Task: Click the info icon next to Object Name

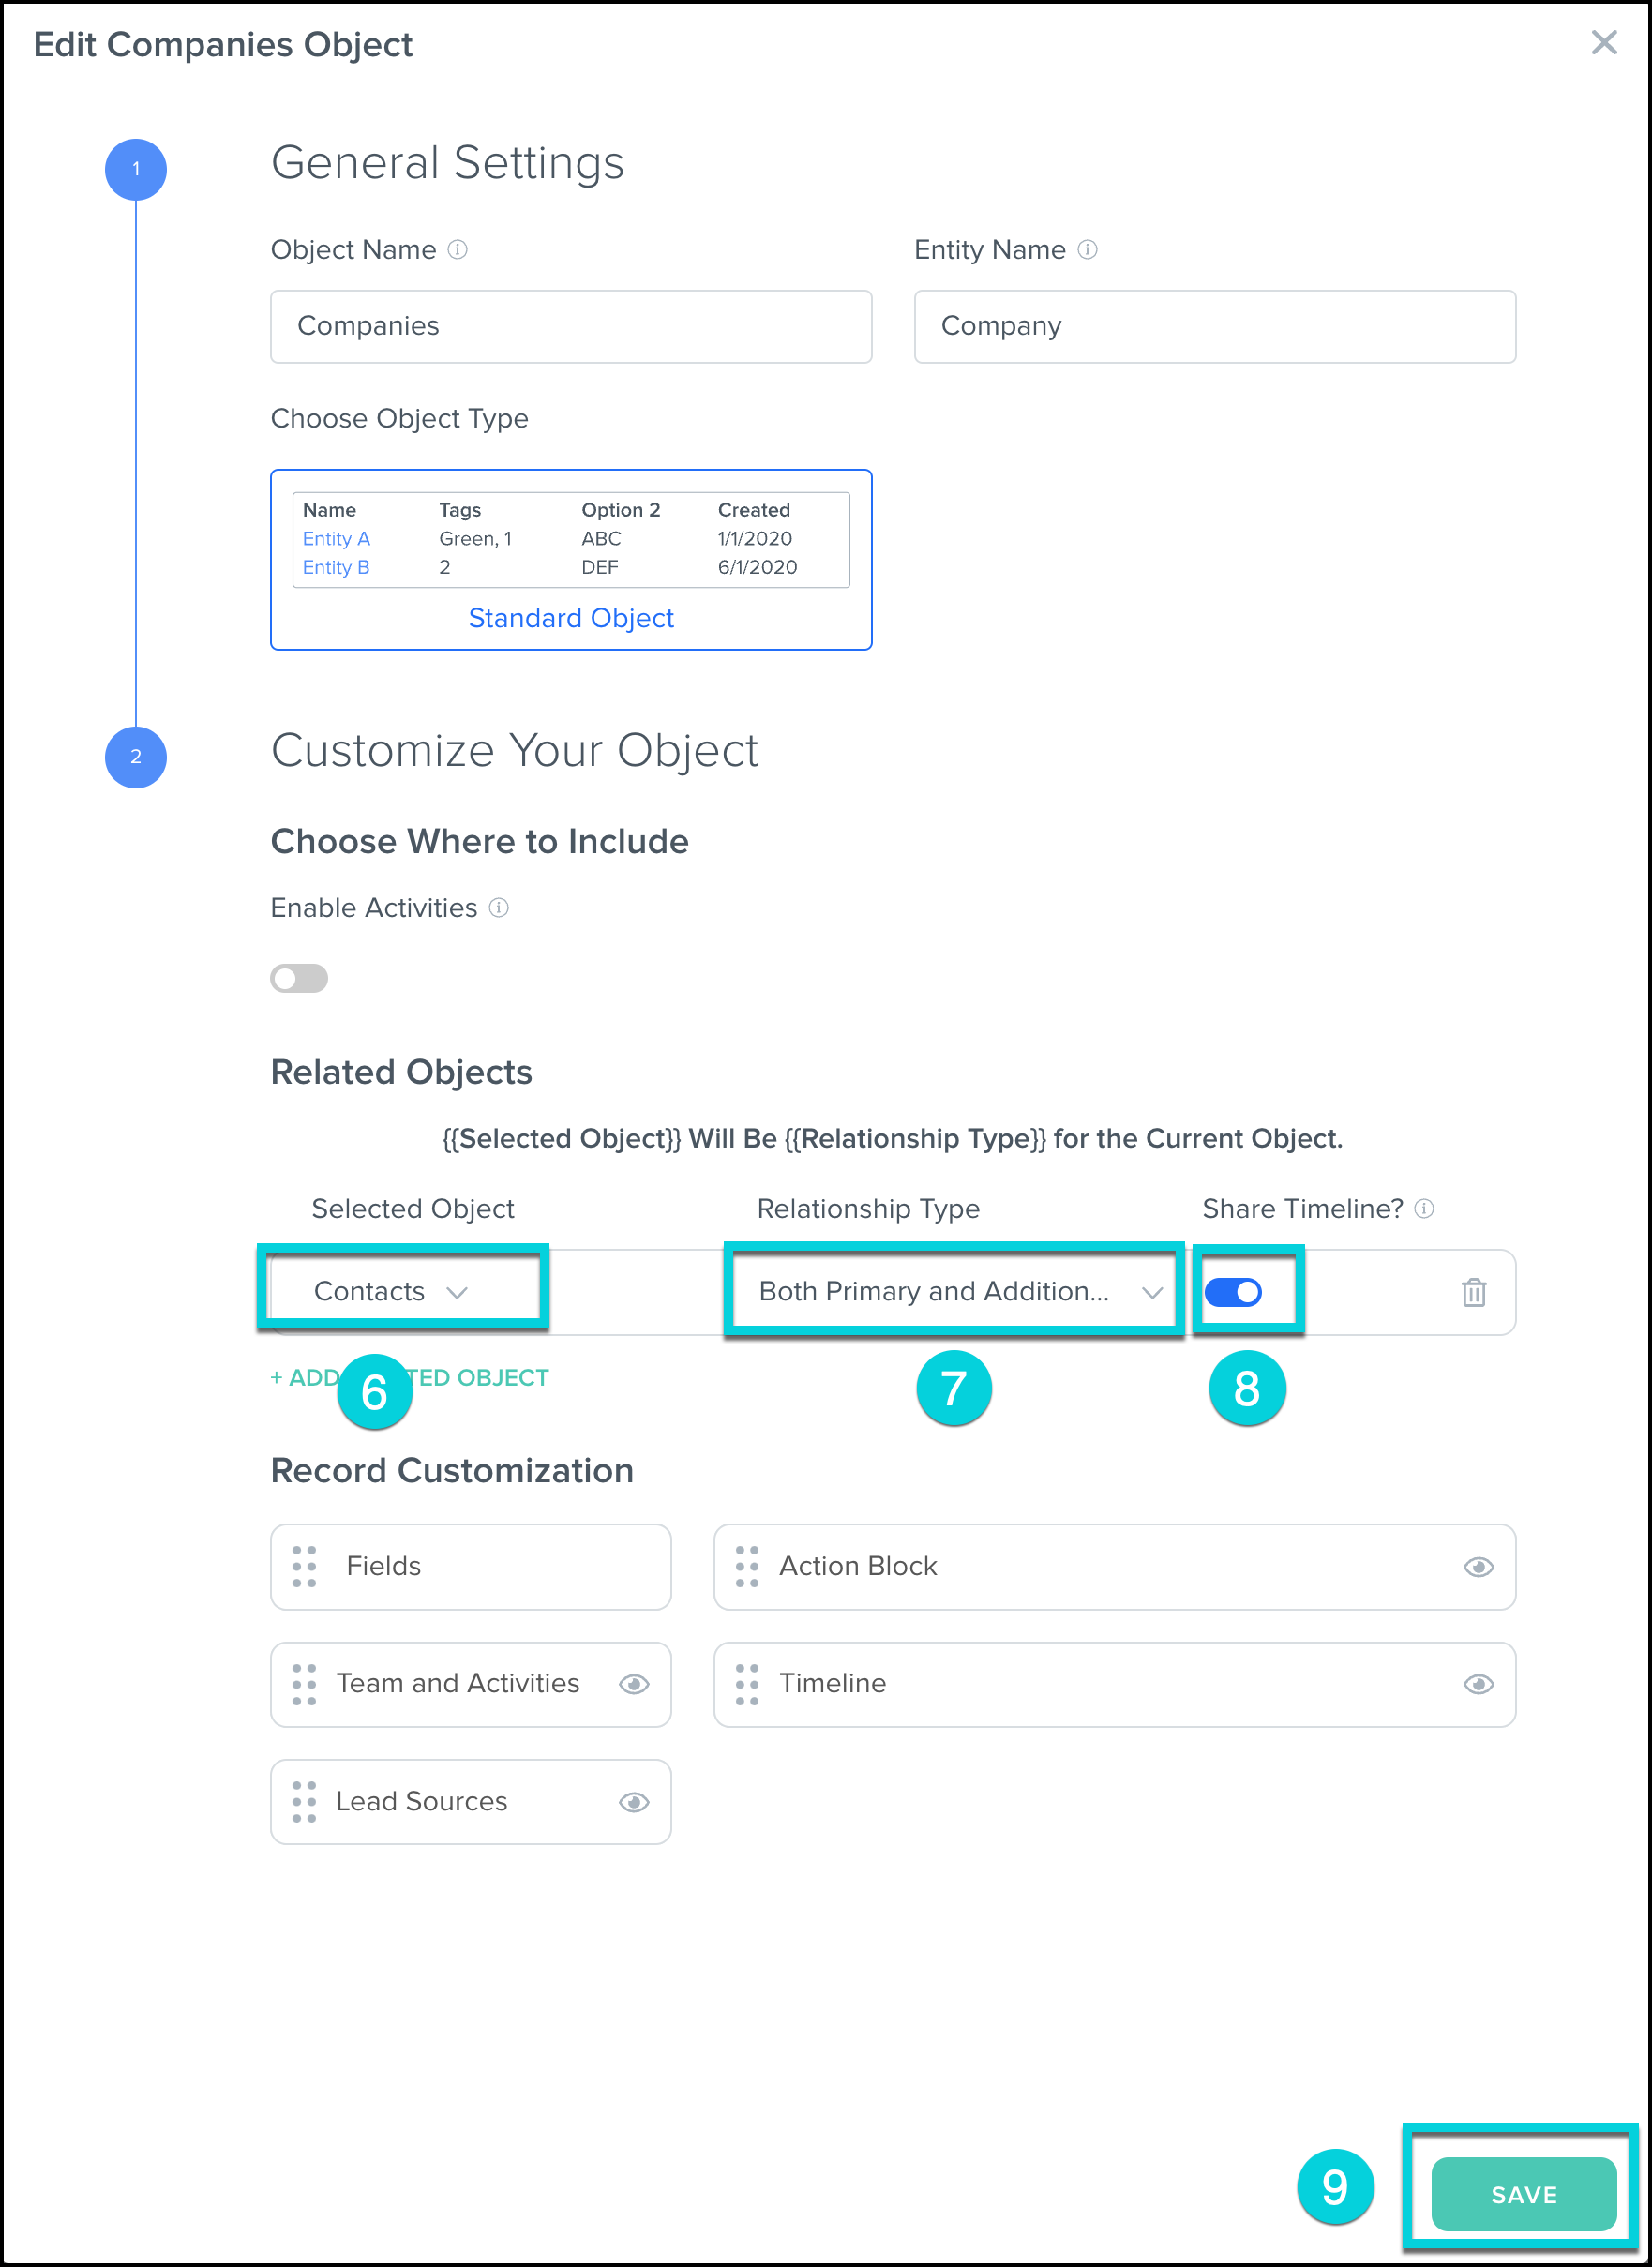Action: pyautogui.click(x=458, y=250)
